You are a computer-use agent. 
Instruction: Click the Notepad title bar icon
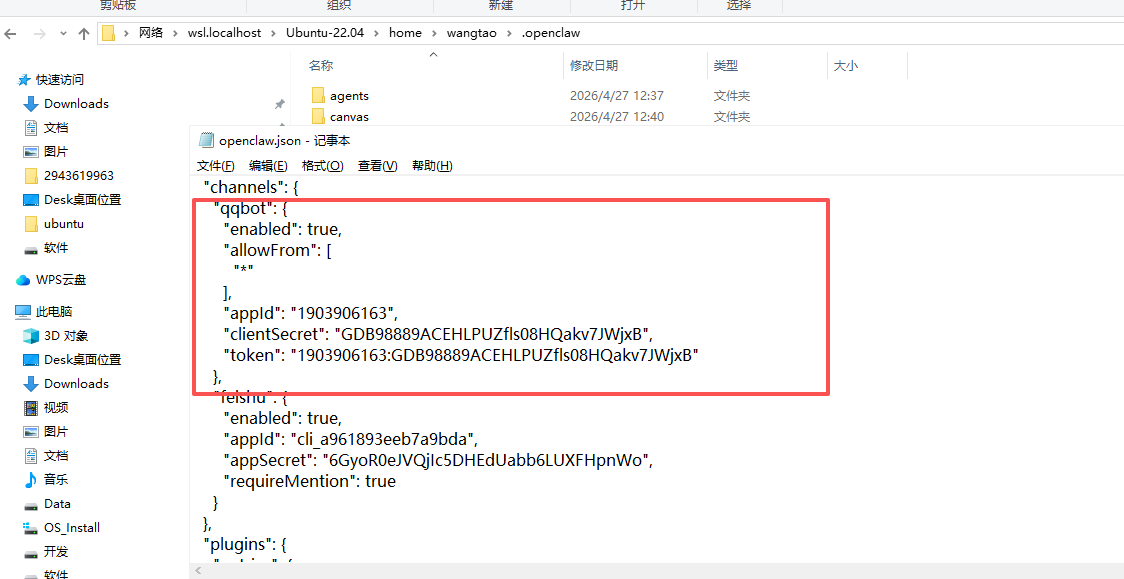coord(206,140)
